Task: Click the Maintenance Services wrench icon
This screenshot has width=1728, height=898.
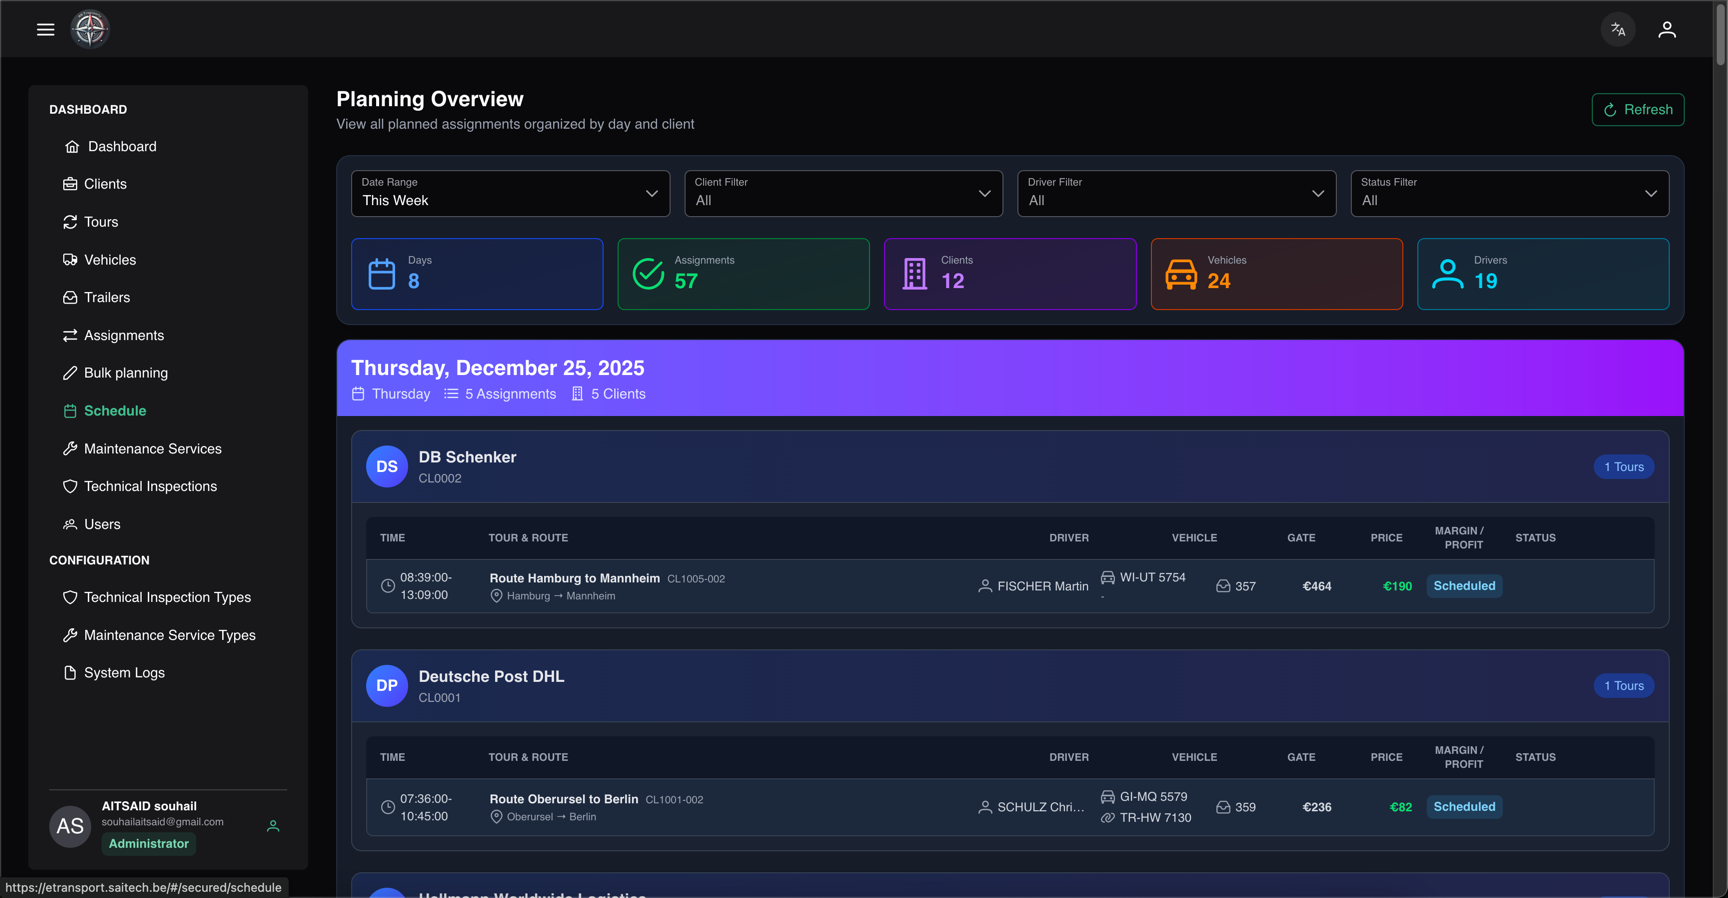Action: pyautogui.click(x=70, y=449)
